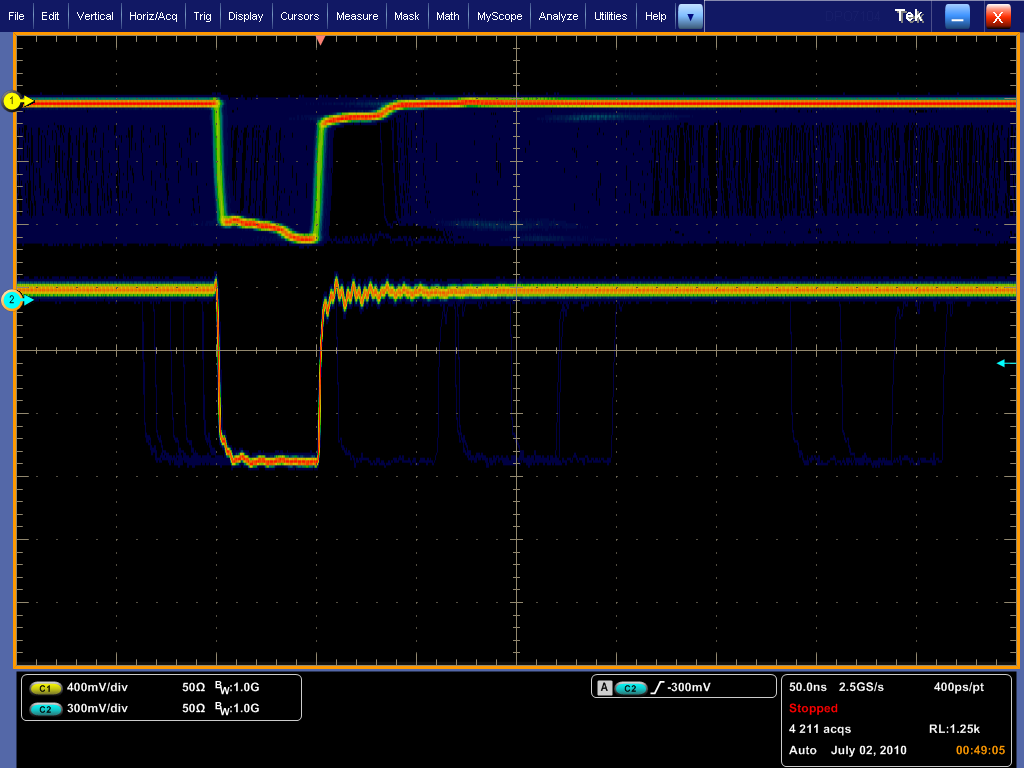This screenshot has height=768, width=1024.
Task: Click the yellow C1 channel badge
Action: click(x=45, y=688)
